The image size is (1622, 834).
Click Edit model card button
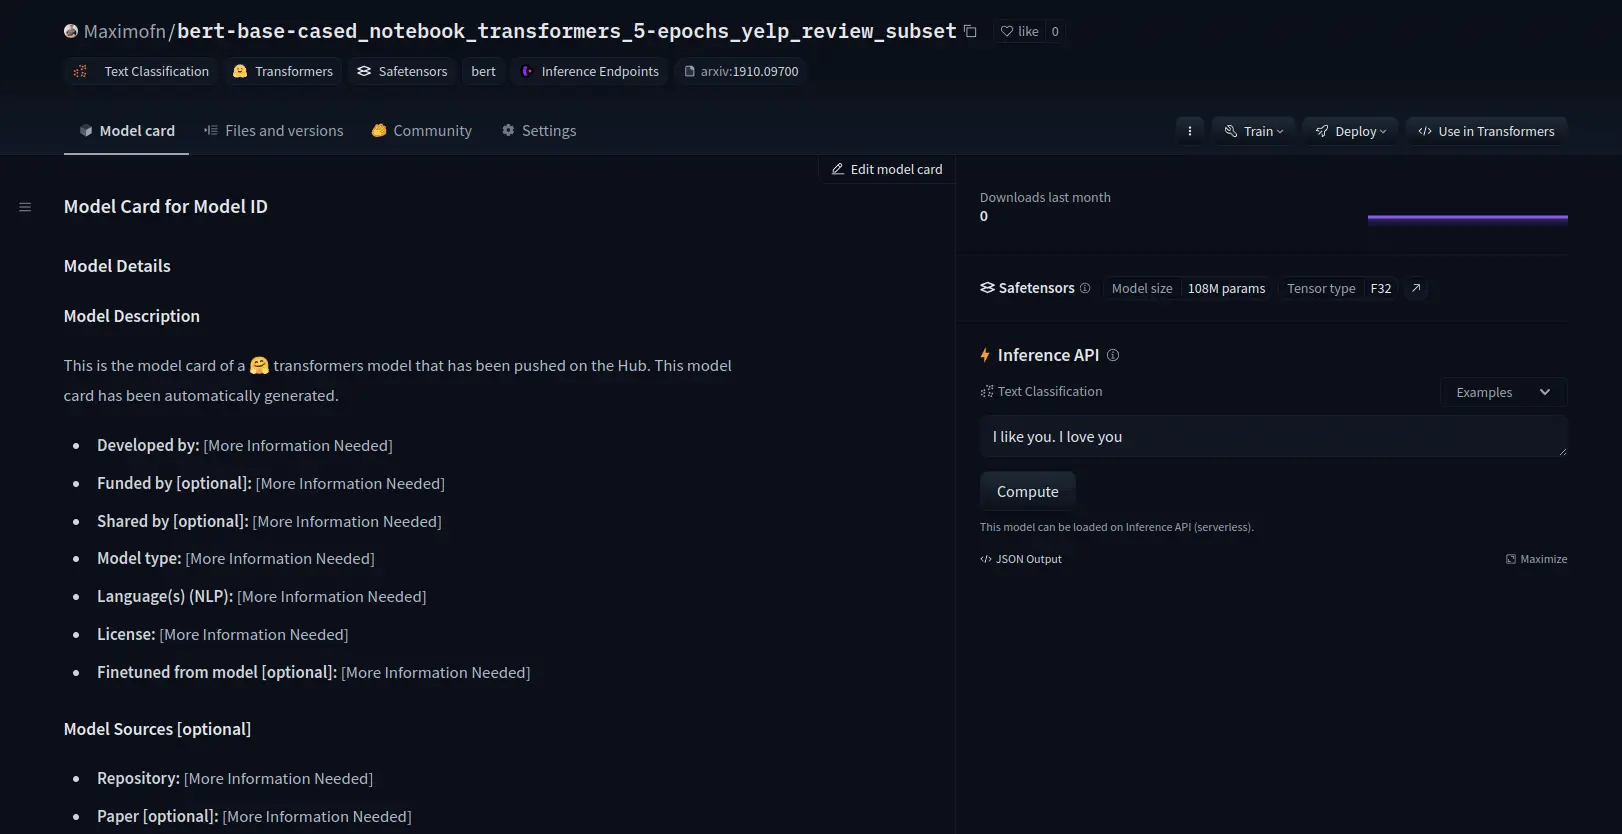point(887,169)
